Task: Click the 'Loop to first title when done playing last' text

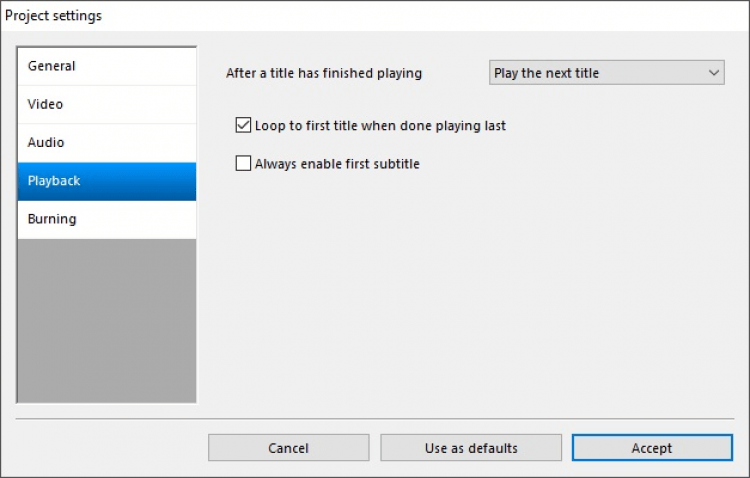Action: pyautogui.click(x=380, y=126)
